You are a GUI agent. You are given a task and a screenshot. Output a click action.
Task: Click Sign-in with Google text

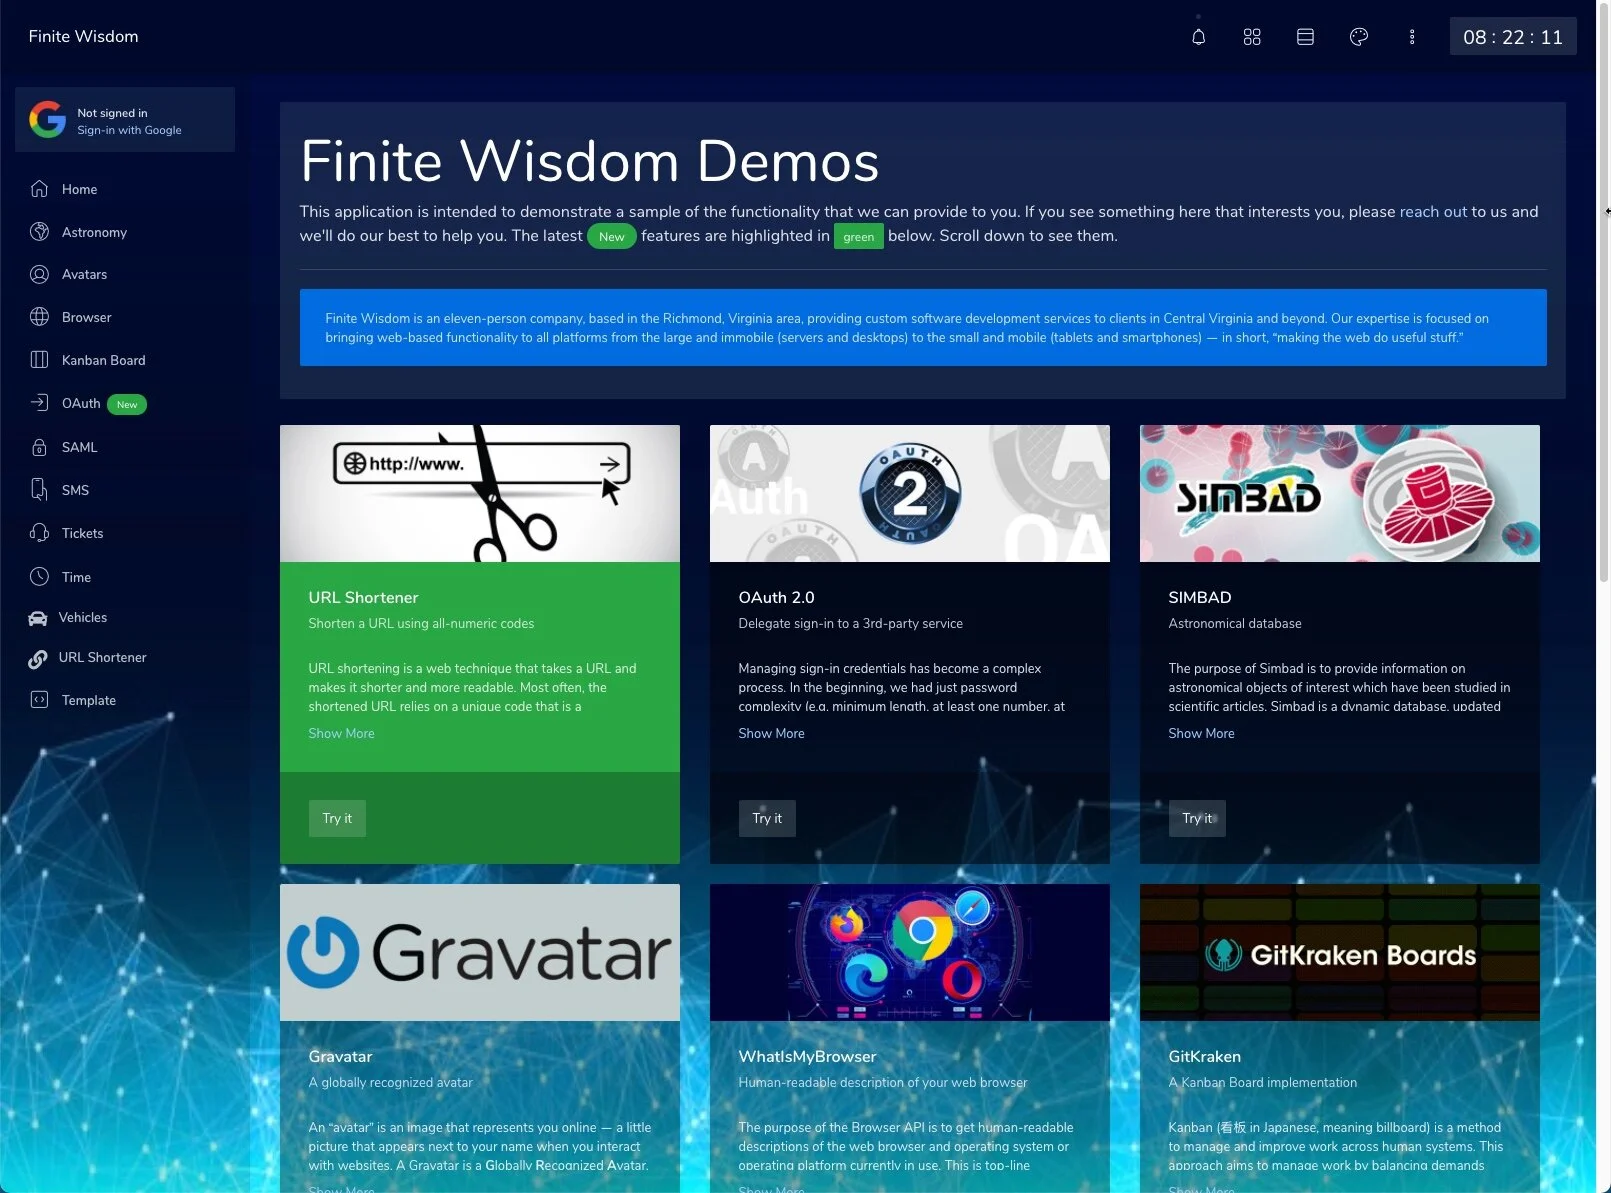click(x=129, y=130)
